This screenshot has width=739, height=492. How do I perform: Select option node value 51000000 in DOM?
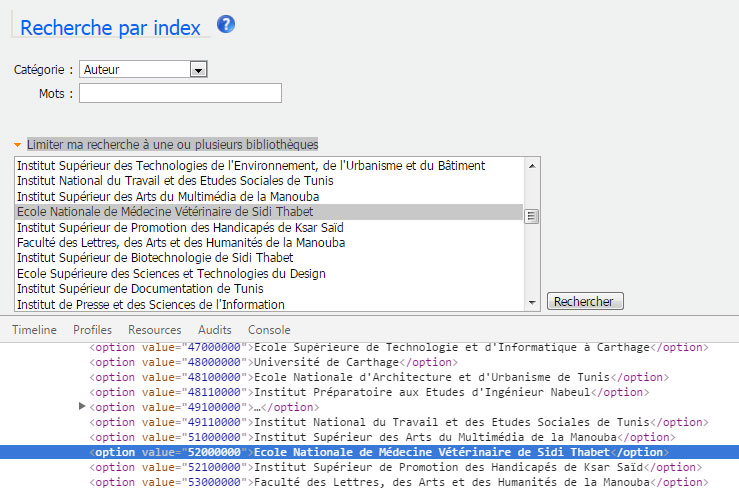[x=382, y=437]
